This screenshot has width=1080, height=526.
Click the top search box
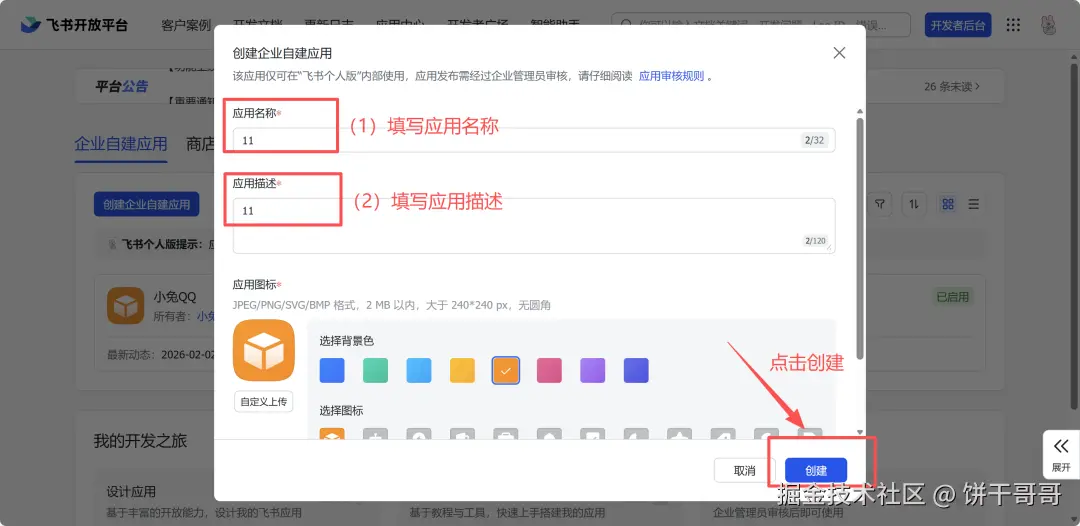pyautogui.click(x=762, y=25)
